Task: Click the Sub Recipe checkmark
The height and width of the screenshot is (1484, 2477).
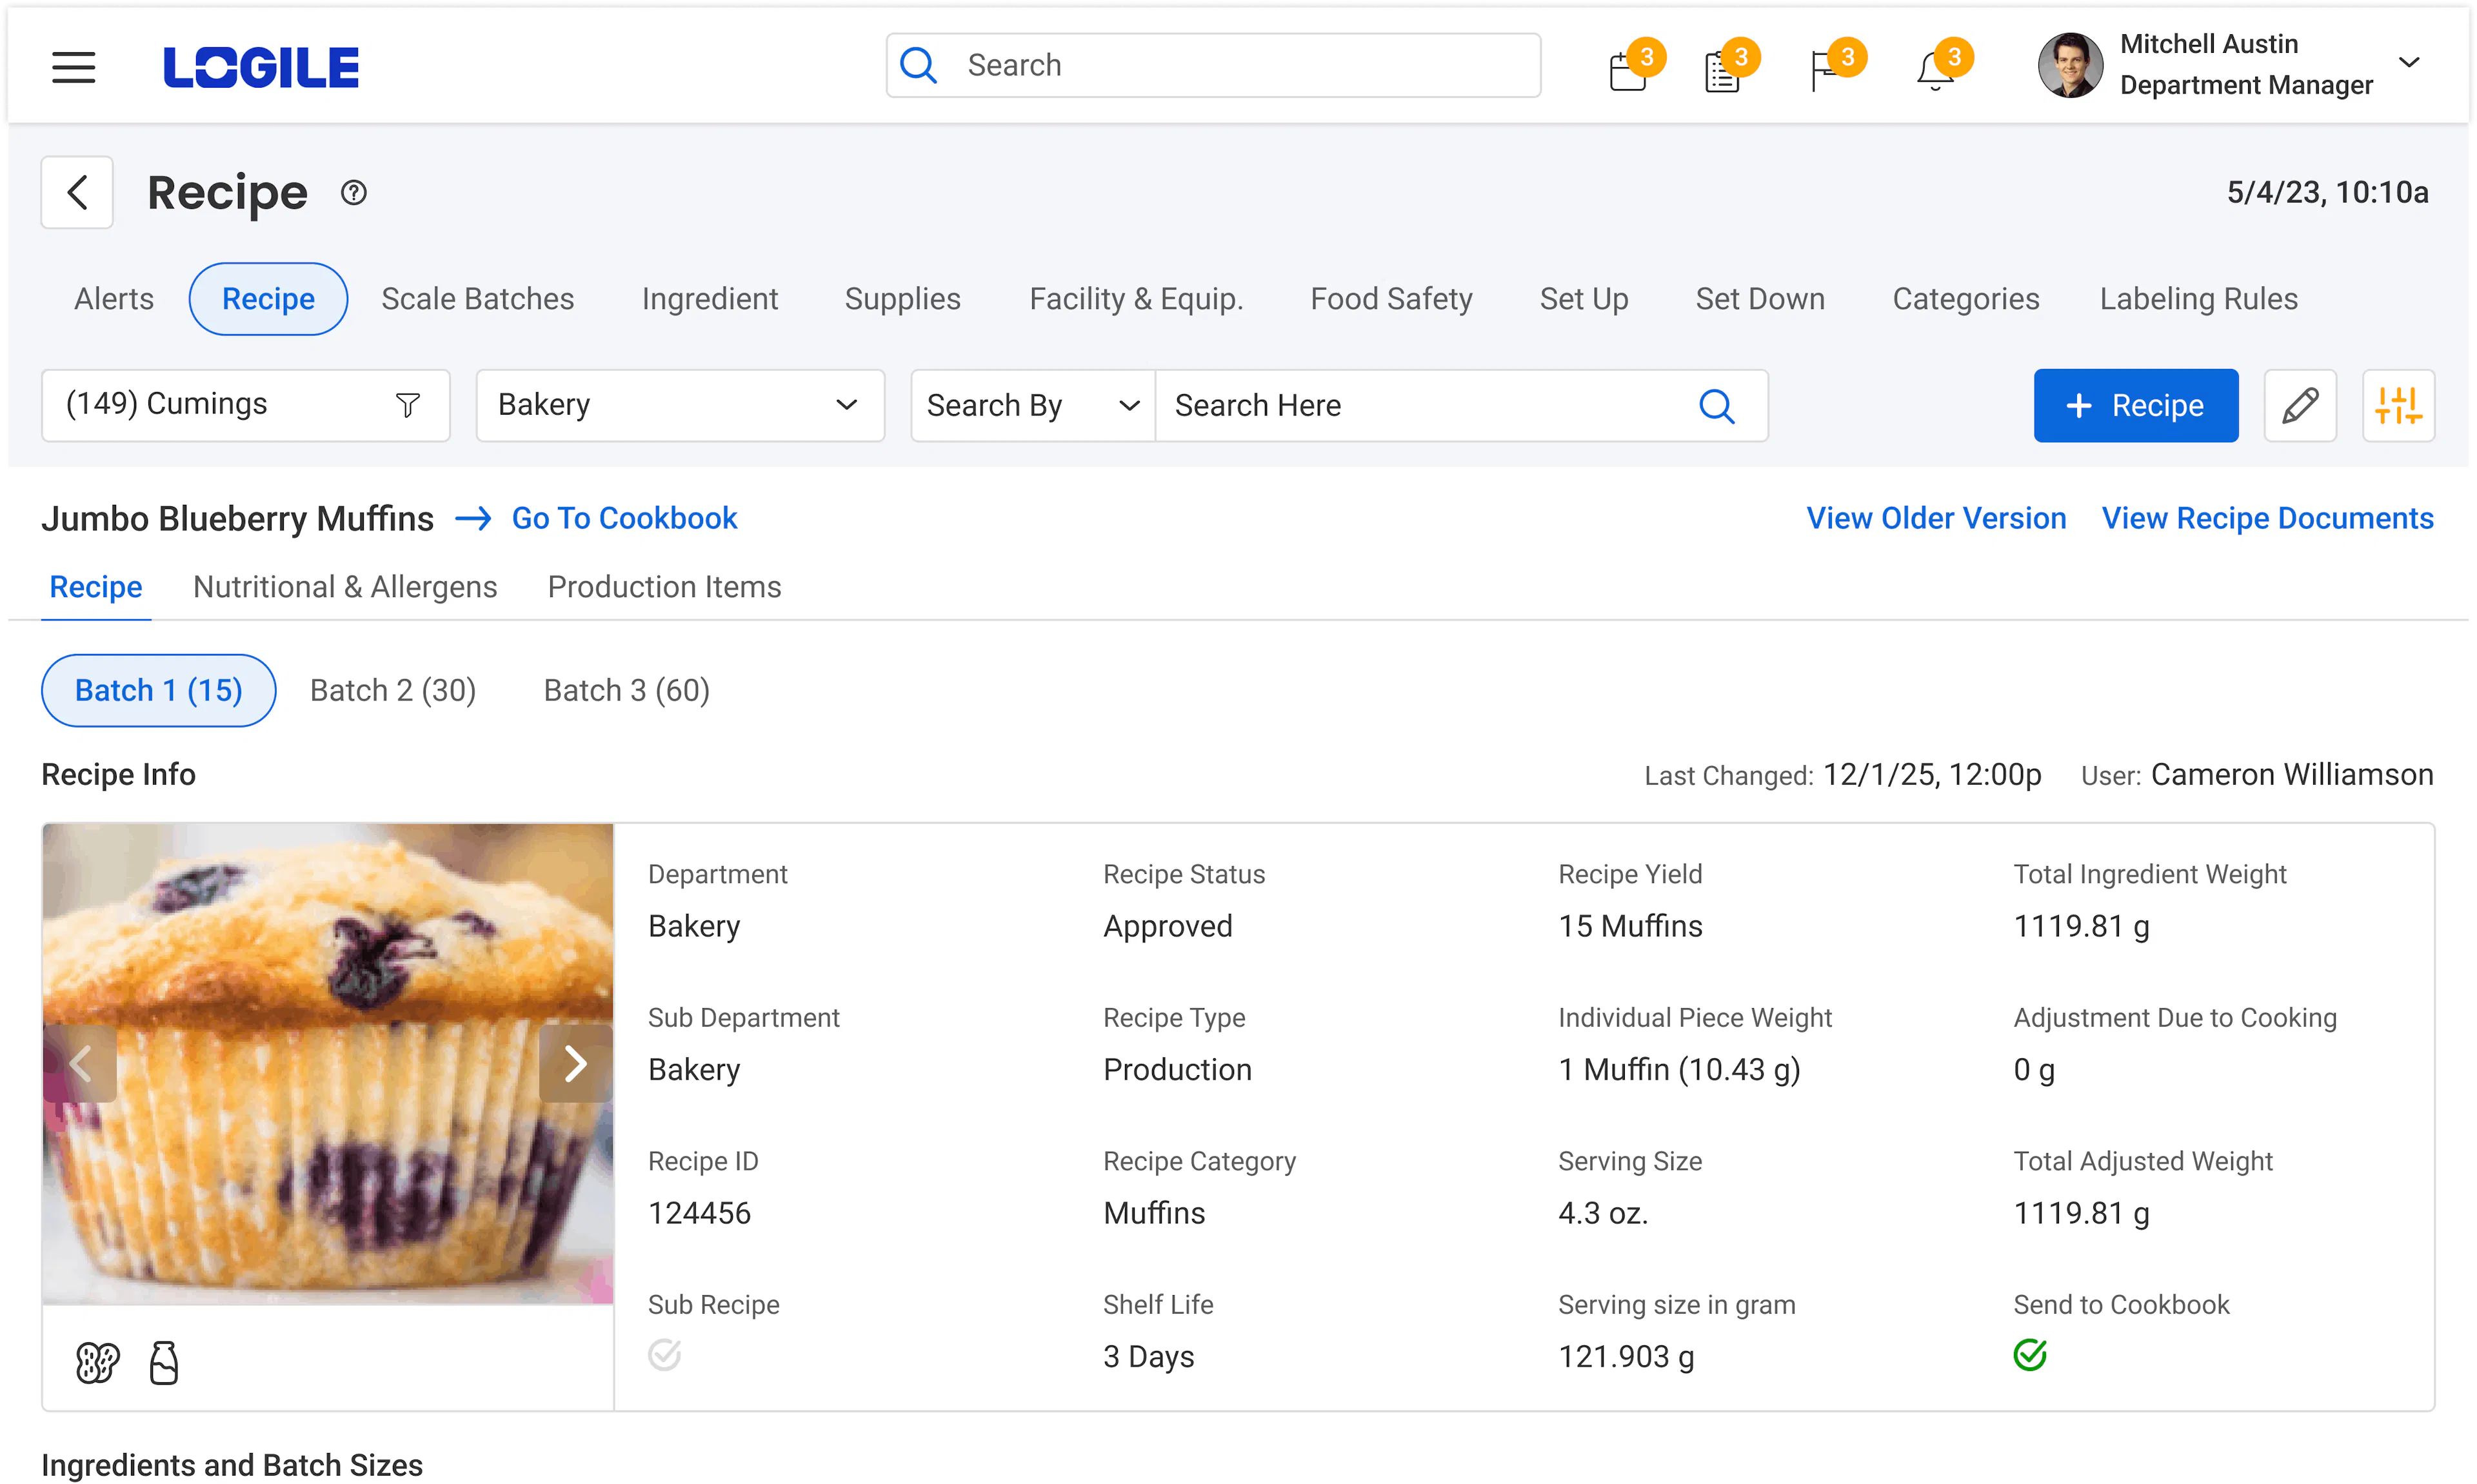Action: click(x=664, y=1356)
